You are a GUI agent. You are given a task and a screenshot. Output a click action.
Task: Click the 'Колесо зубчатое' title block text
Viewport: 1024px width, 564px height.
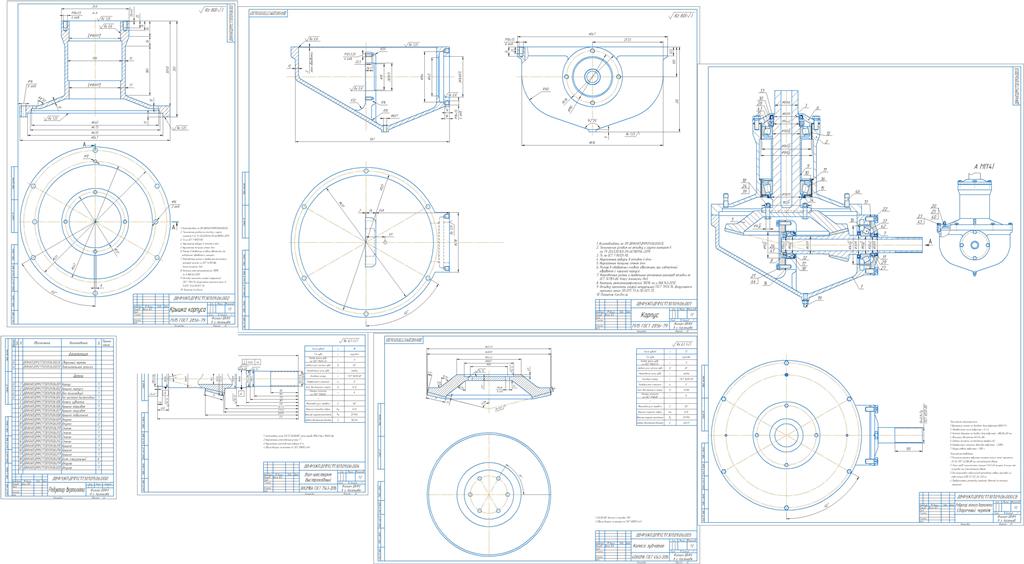[x=650, y=544]
